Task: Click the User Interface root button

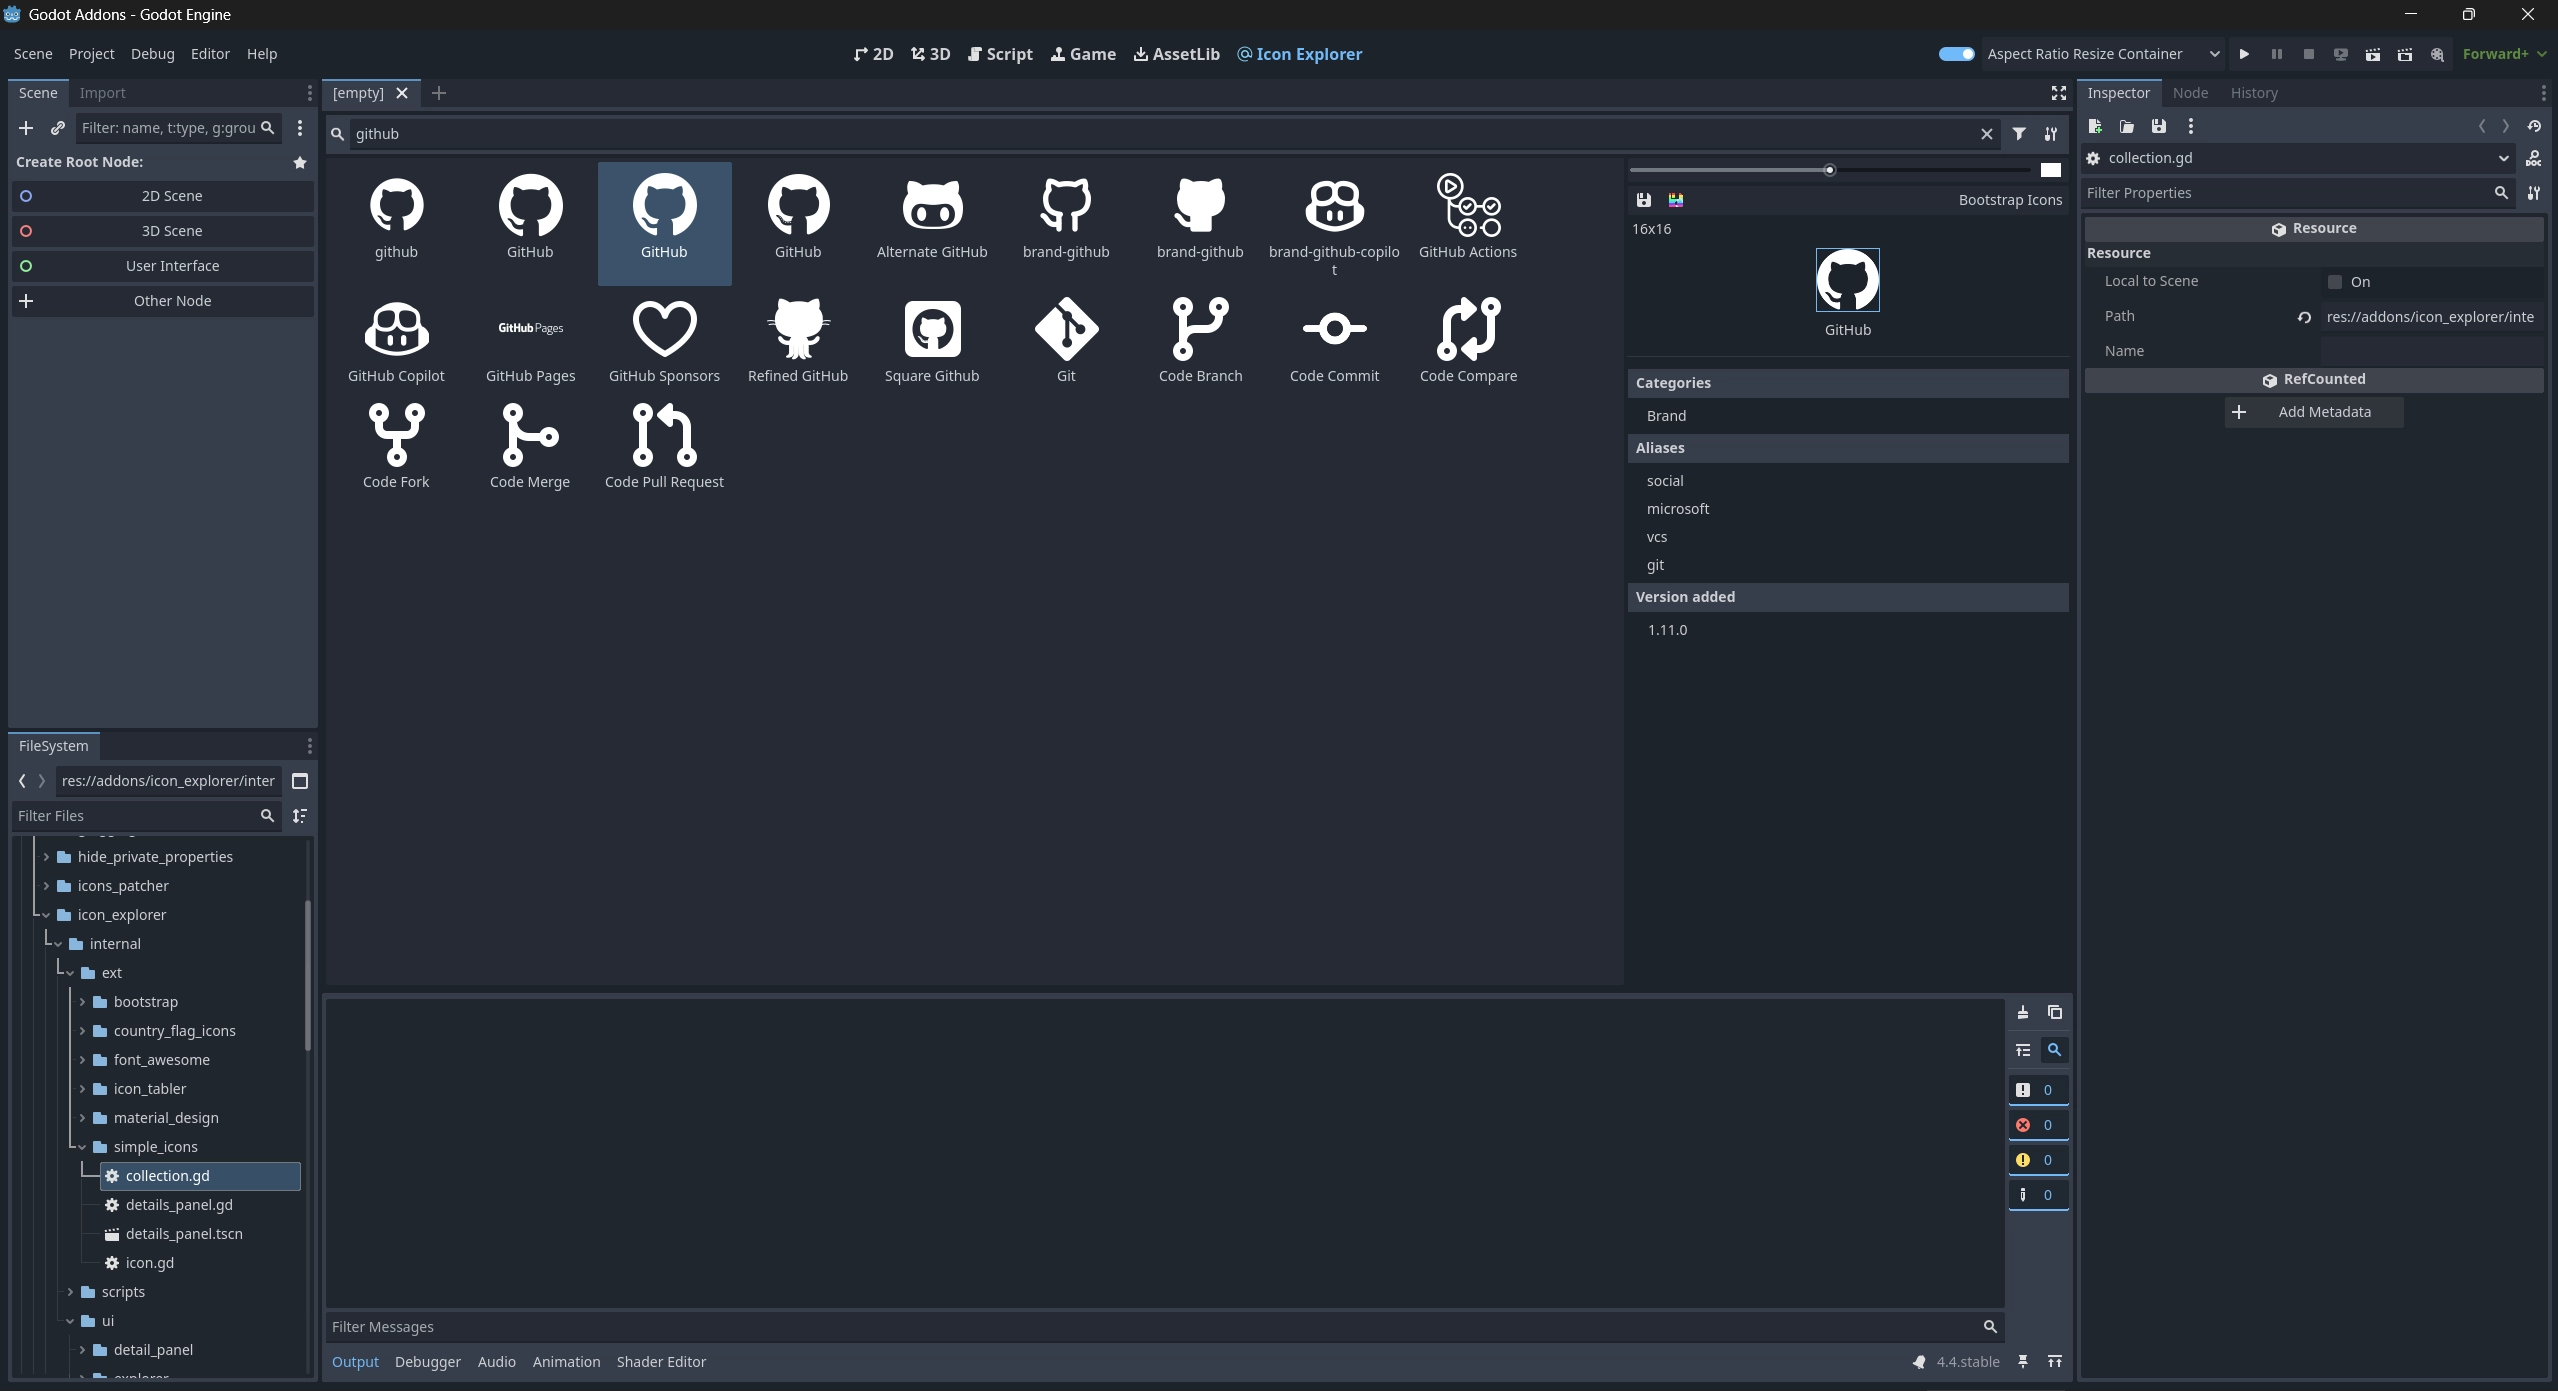Action: tap(162, 266)
